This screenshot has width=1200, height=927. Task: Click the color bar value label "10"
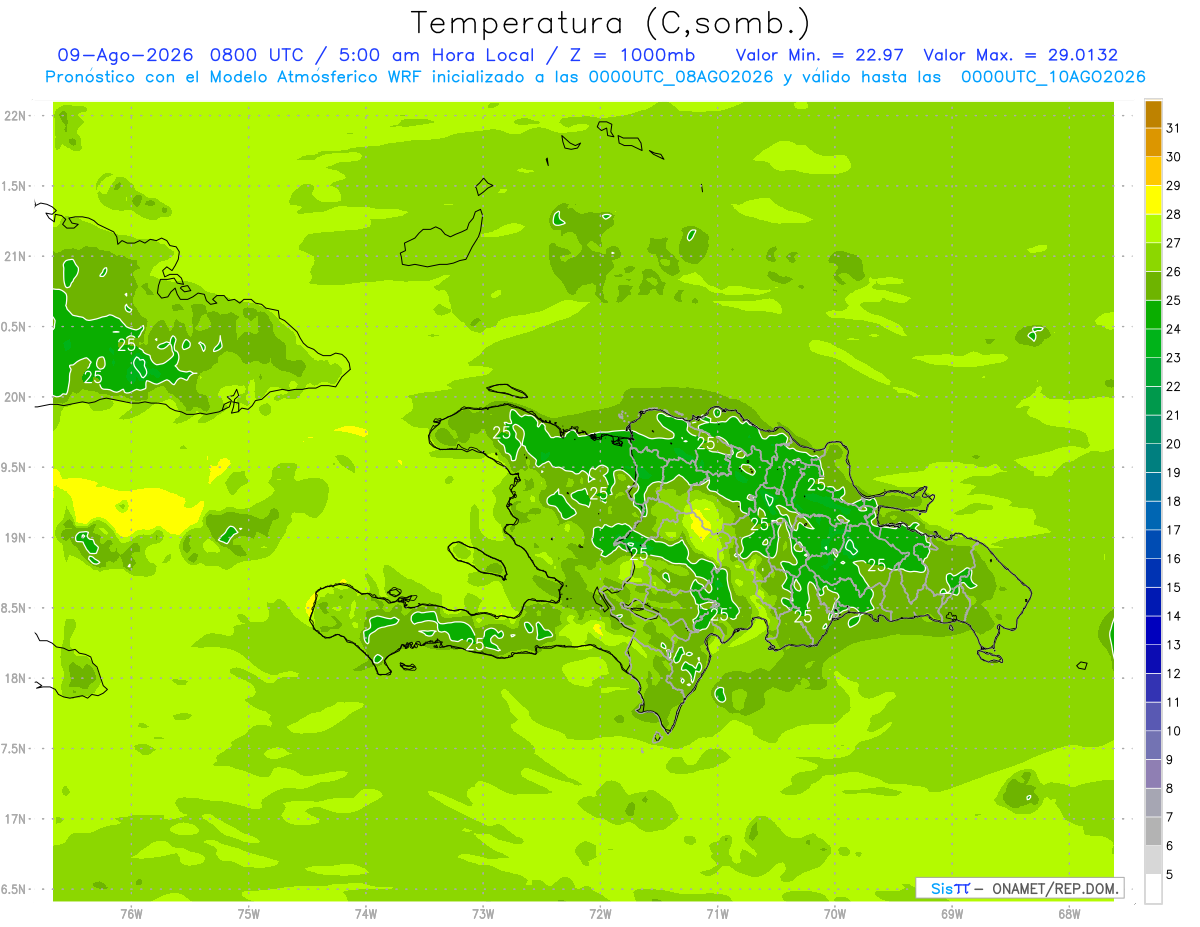1173,731
